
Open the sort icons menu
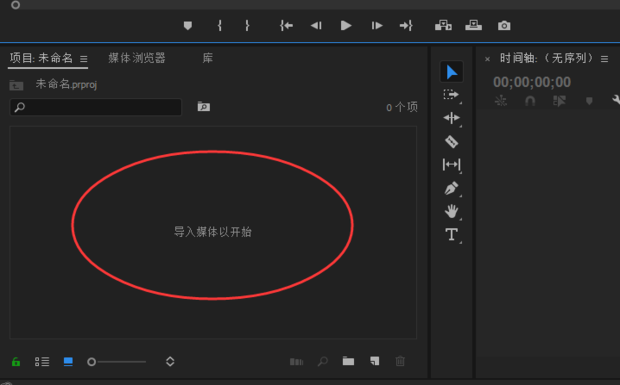(x=170, y=362)
